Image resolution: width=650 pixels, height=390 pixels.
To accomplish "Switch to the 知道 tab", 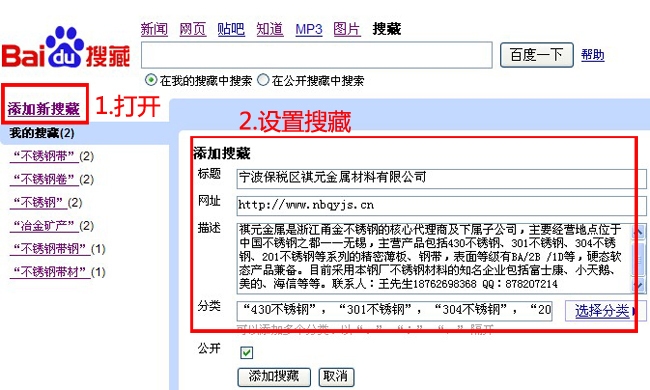I will 269,29.
